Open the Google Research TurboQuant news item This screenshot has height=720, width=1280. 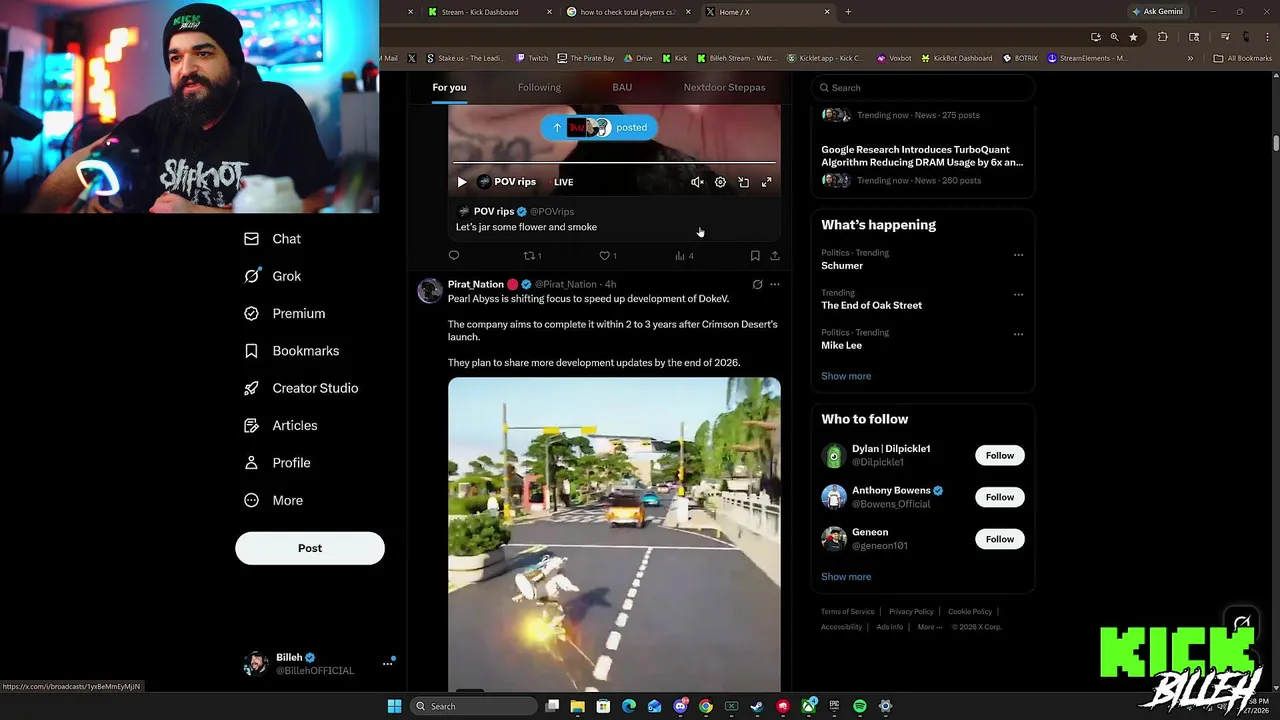pos(922,156)
